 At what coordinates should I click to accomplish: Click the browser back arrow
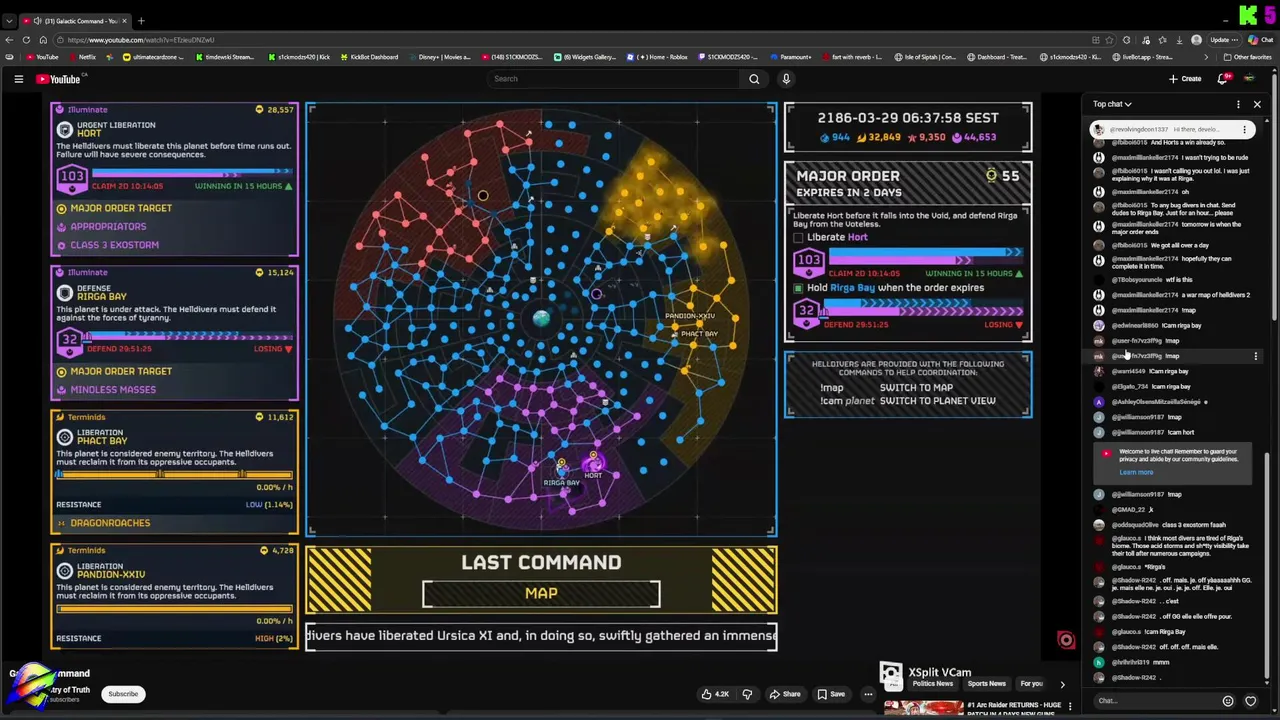tap(10, 40)
